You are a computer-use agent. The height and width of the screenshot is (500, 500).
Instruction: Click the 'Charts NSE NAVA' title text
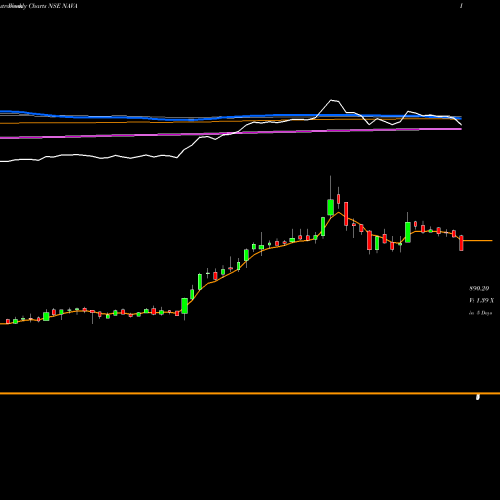click(x=53, y=6)
